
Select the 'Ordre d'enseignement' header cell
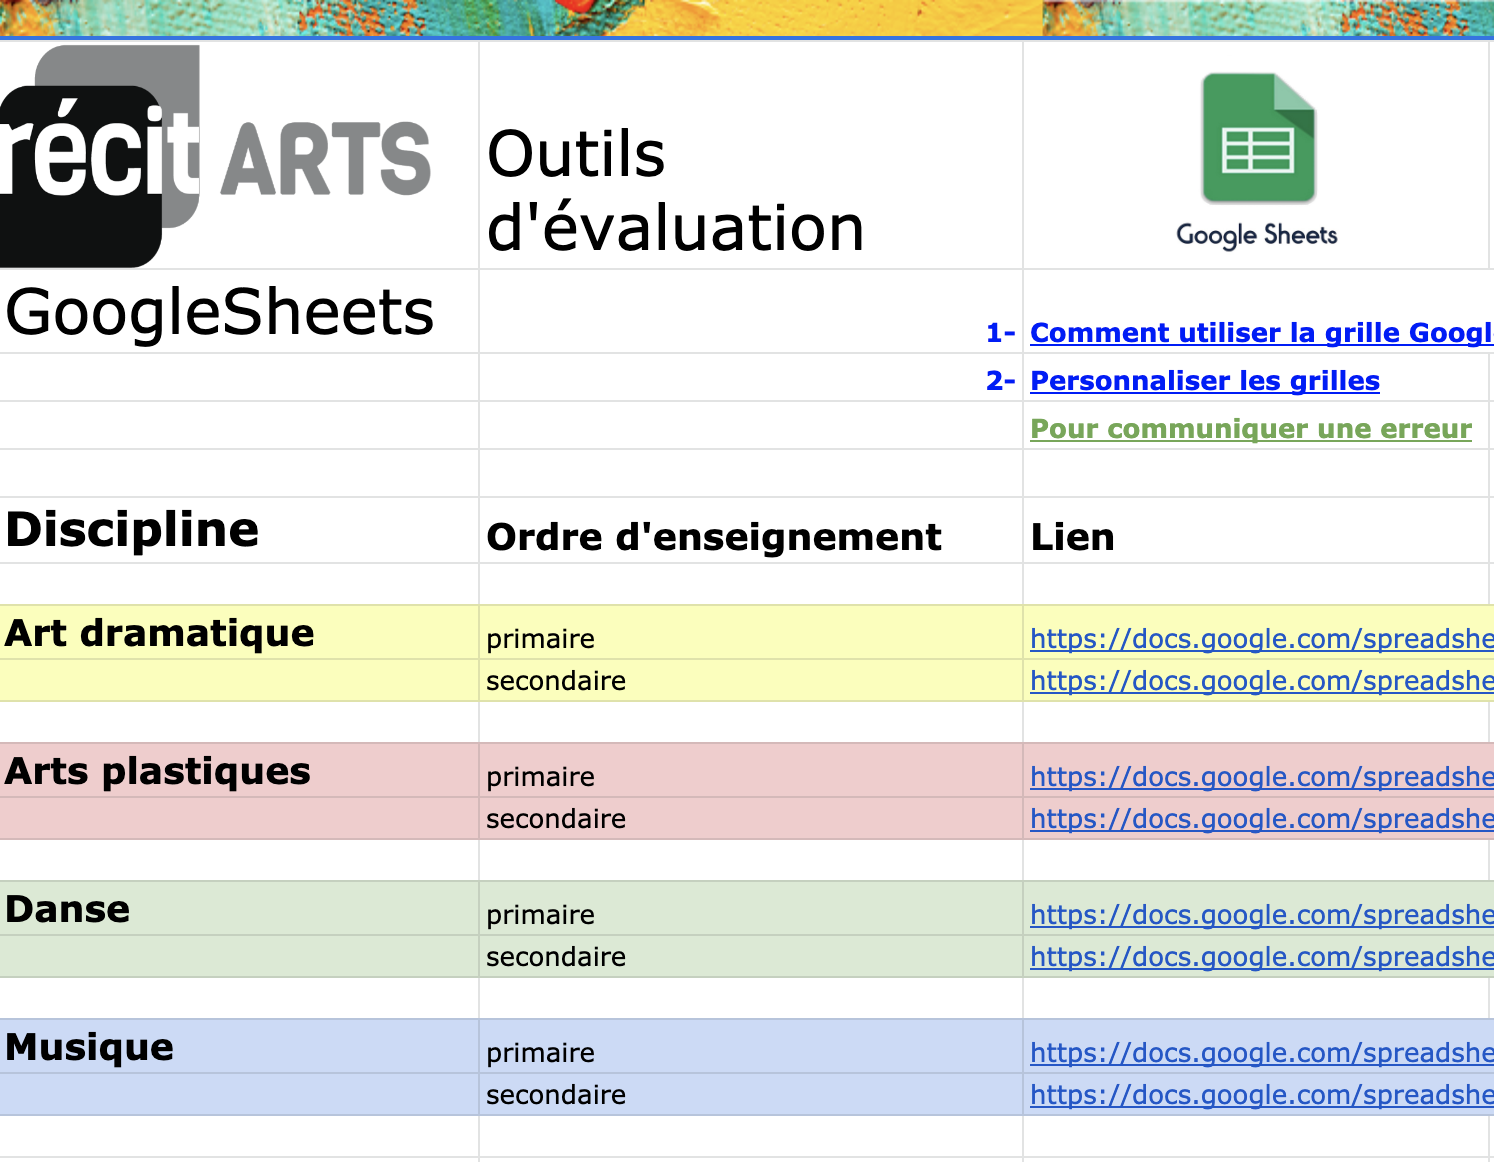[x=751, y=530]
